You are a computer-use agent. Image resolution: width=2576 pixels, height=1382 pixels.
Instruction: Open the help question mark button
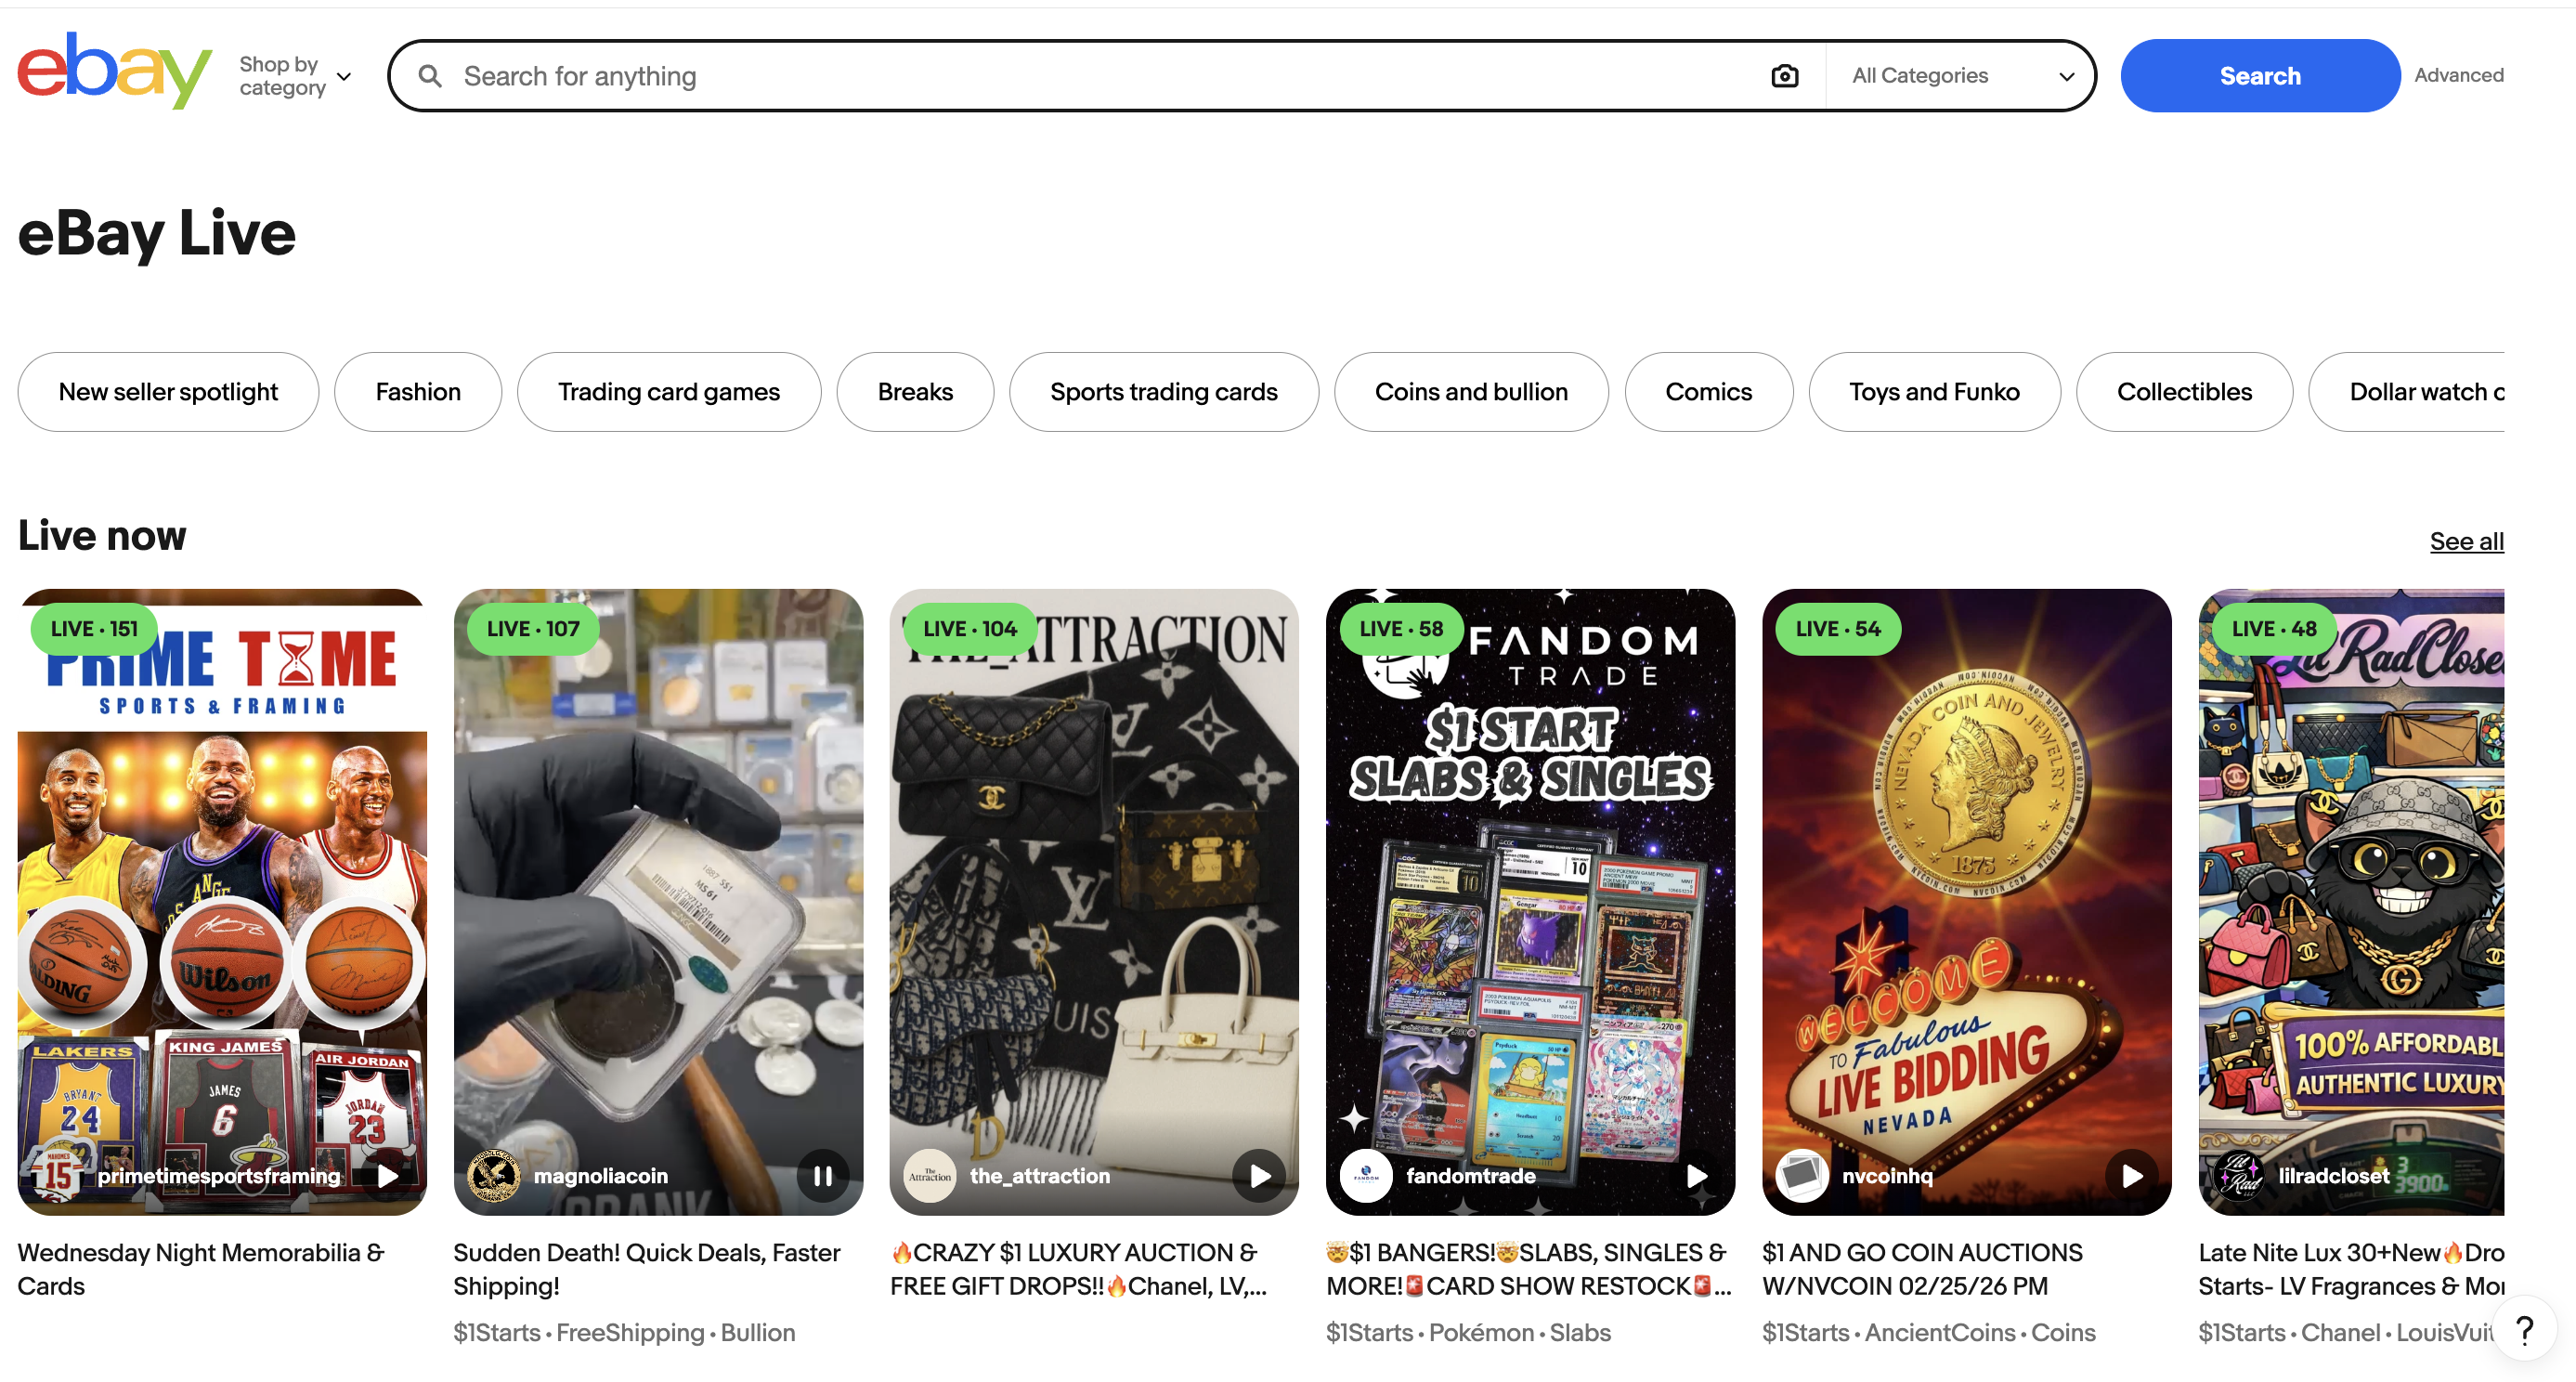click(x=2524, y=1329)
